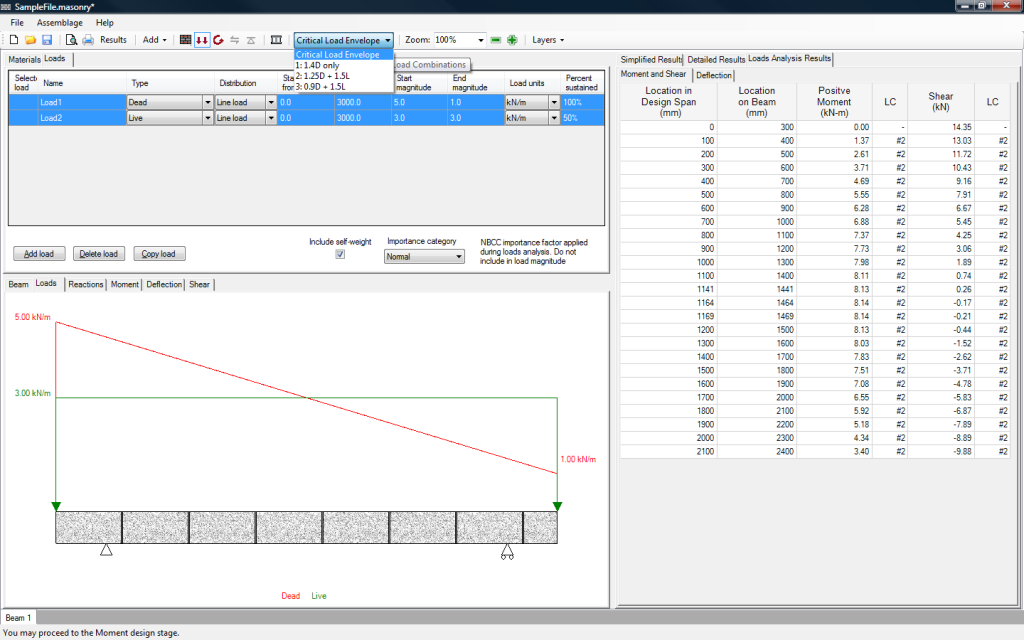This screenshot has height=640, width=1024.
Task: Open the Importance category dropdown
Action: (x=425, y=256)
